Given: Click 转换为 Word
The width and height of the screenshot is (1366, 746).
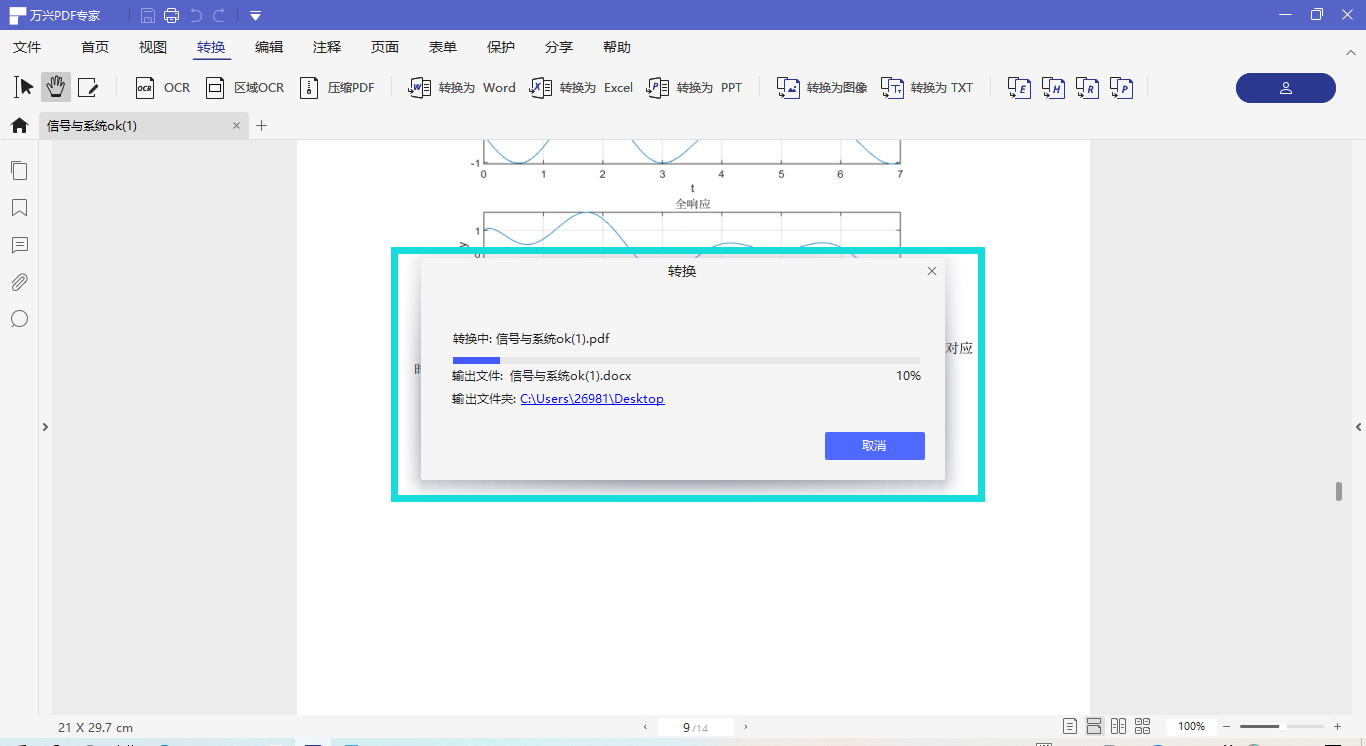Looking at the screenshot, I should pyautogui.click(x=462, y=88).
